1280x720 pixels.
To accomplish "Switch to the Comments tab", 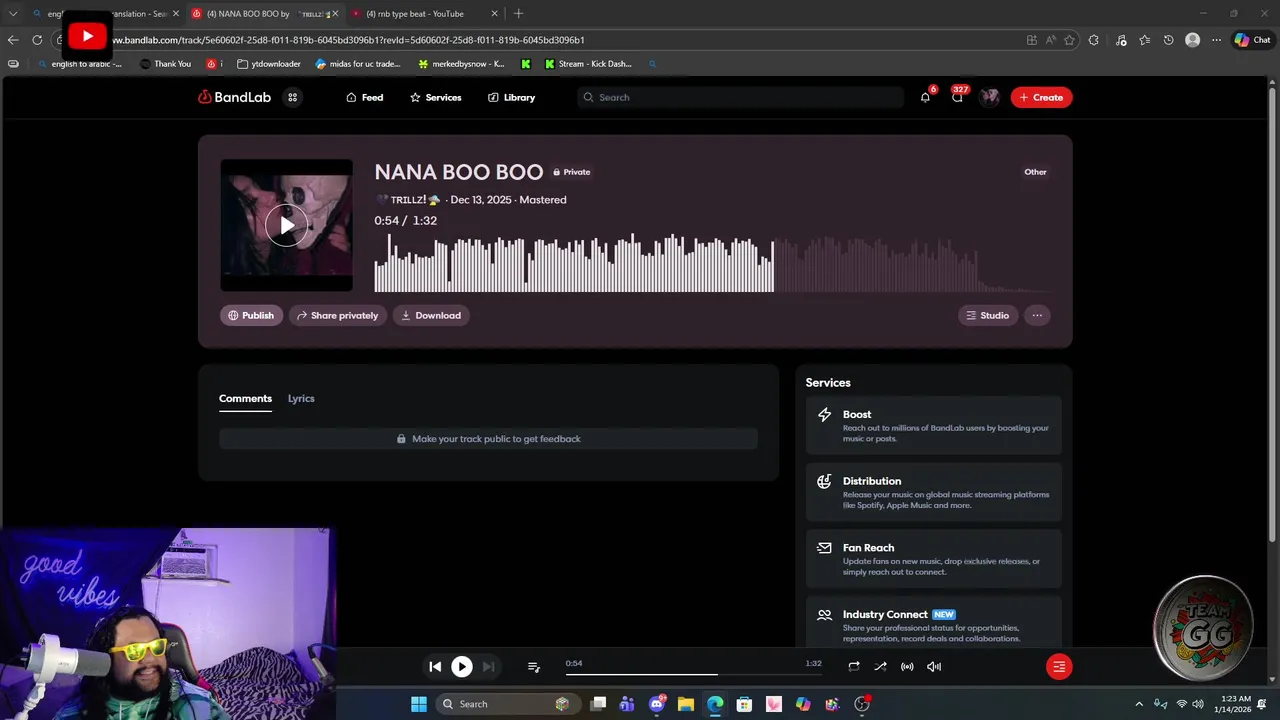I will 245,398.
